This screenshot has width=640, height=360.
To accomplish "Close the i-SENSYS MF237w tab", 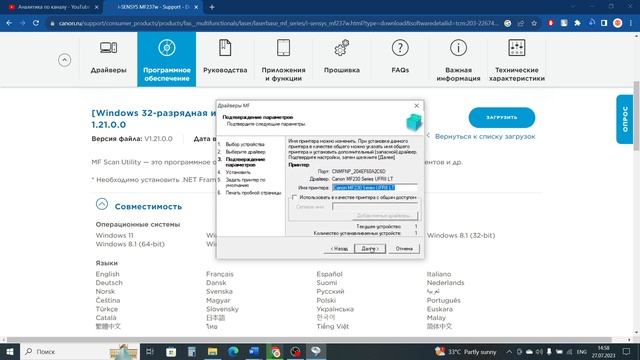I will [x=196, y=7].
